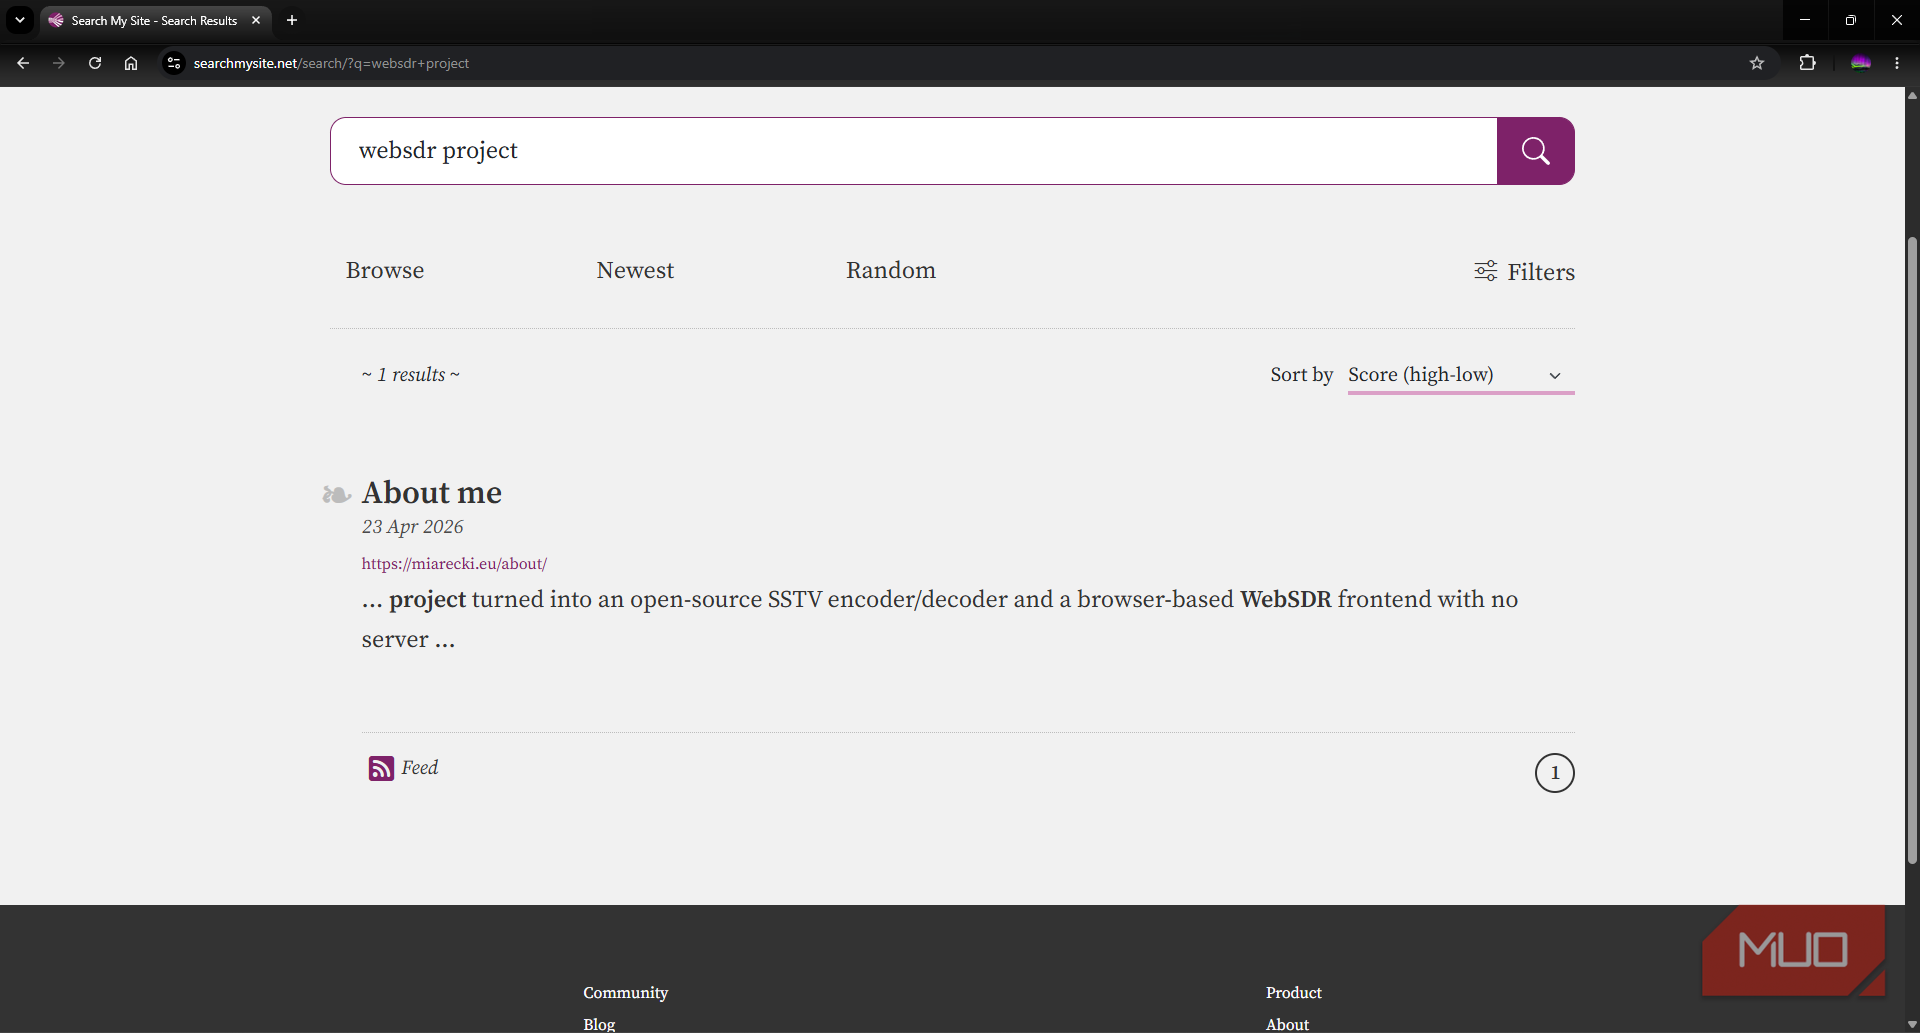This screenshot has height=1033, width=1920.
Task: Click in the websdr project search field
Action: pos(914,151)
